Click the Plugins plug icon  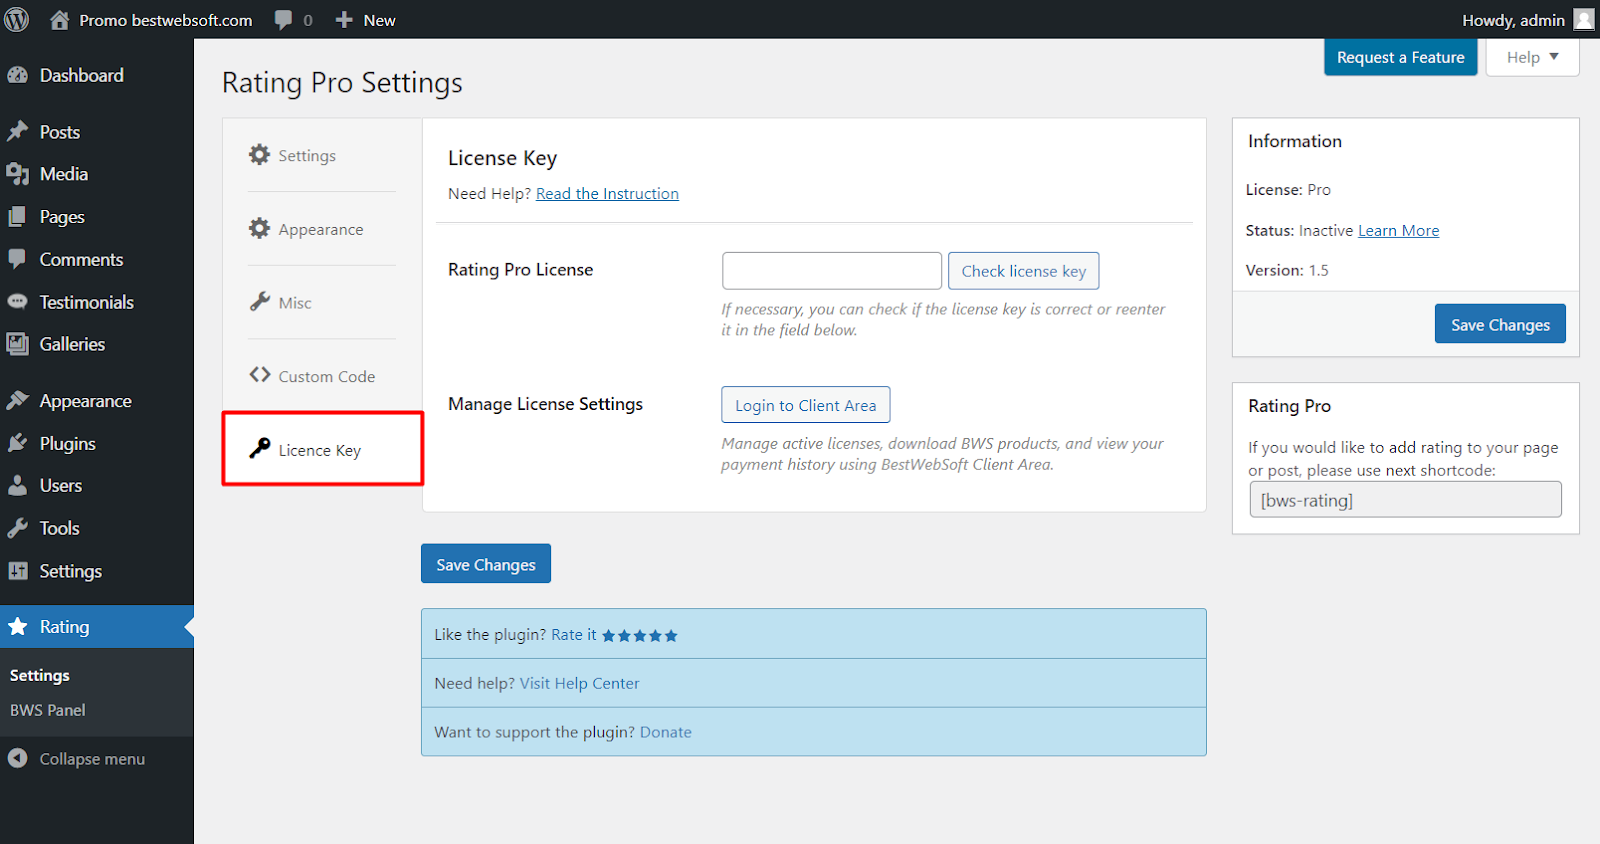click(18, 443)
